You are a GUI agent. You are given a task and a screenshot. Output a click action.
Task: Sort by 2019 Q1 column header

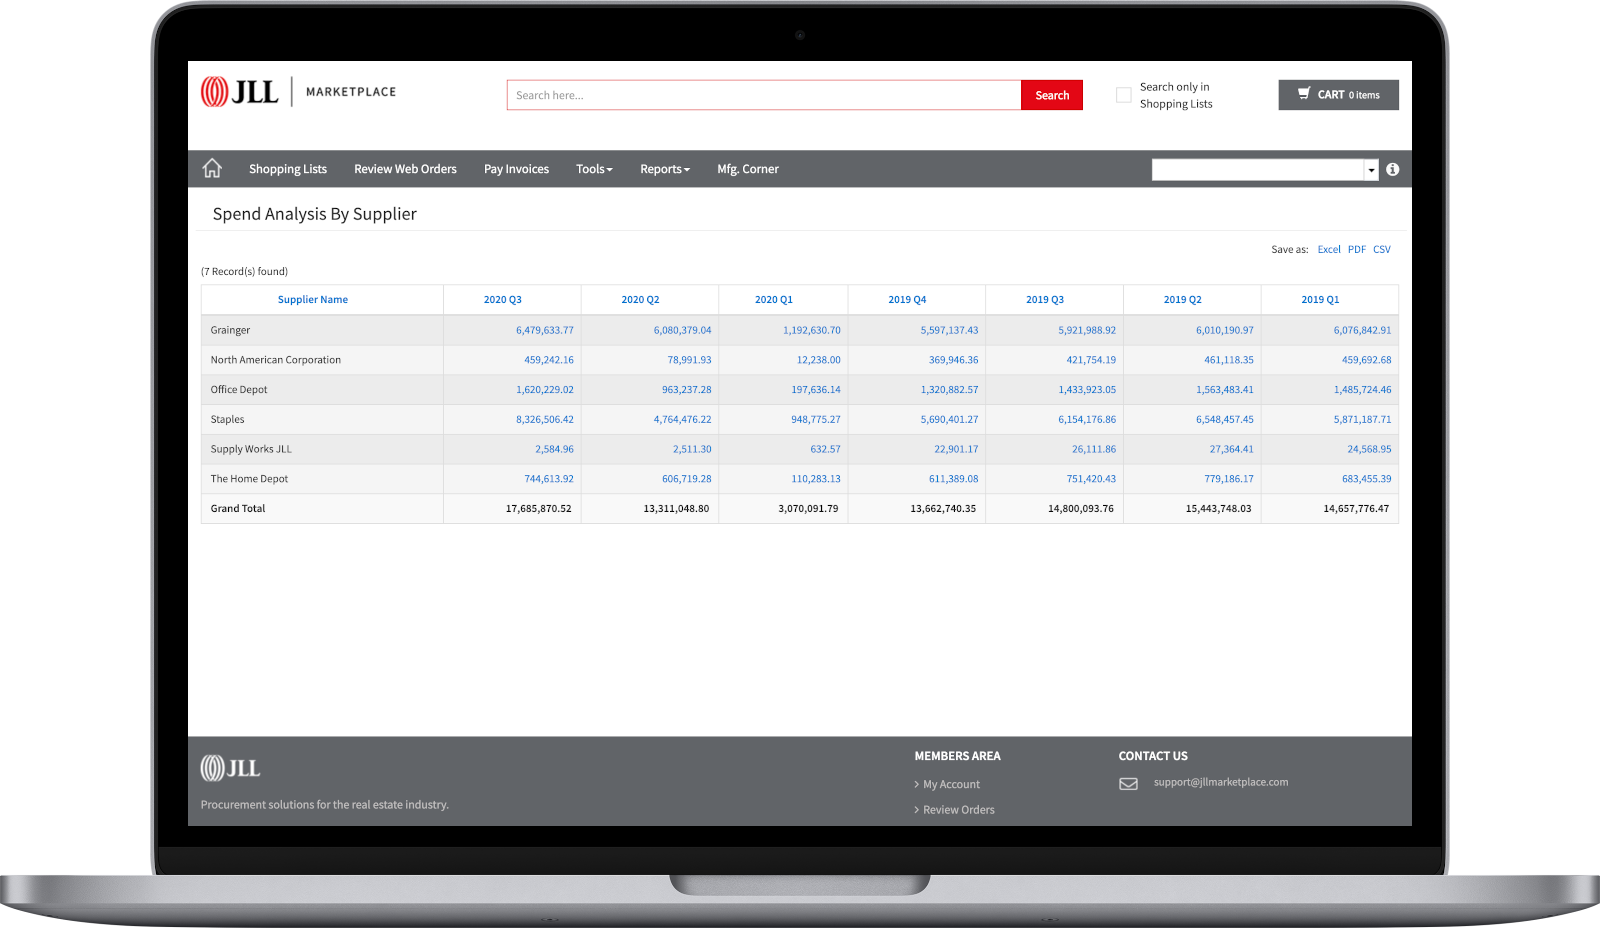(1320, 300)
